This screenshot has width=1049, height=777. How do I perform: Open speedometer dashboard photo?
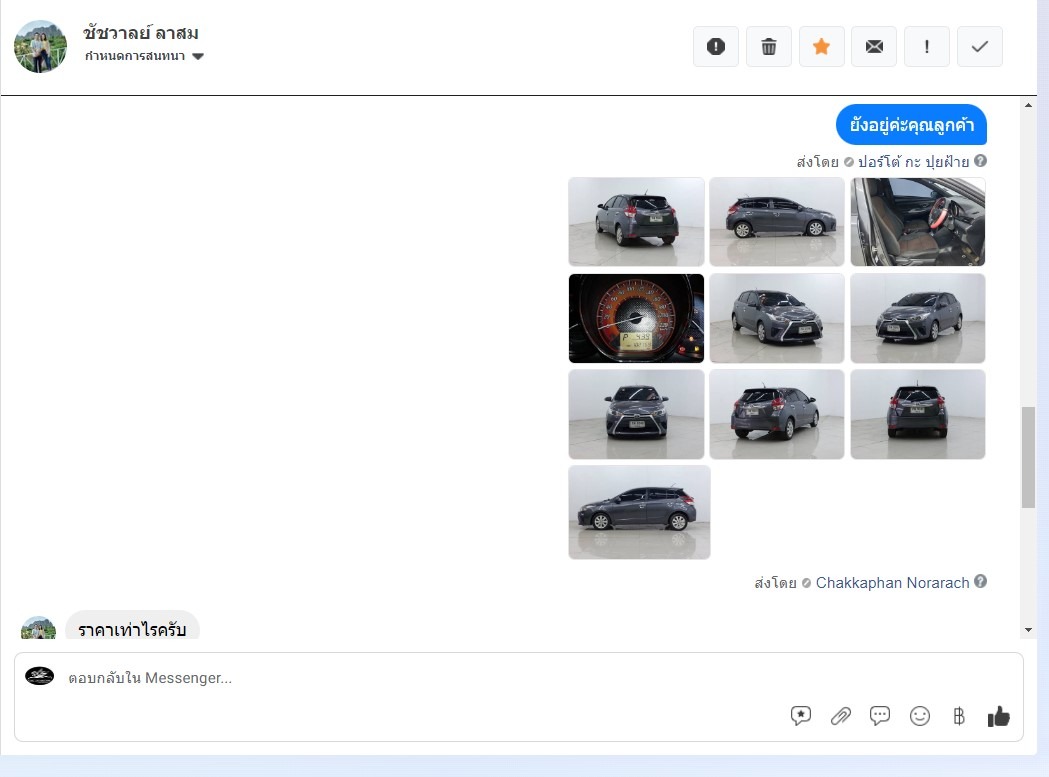tap(636, 318)
